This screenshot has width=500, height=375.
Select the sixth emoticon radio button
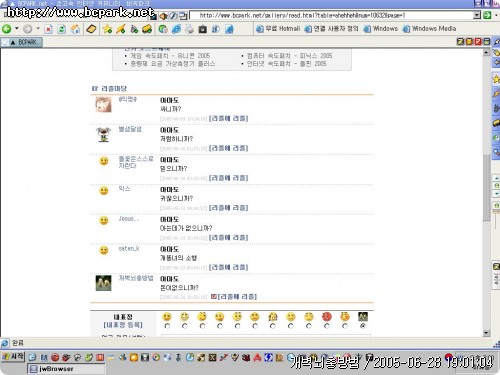pyautogui.click(x=255, y=326)
